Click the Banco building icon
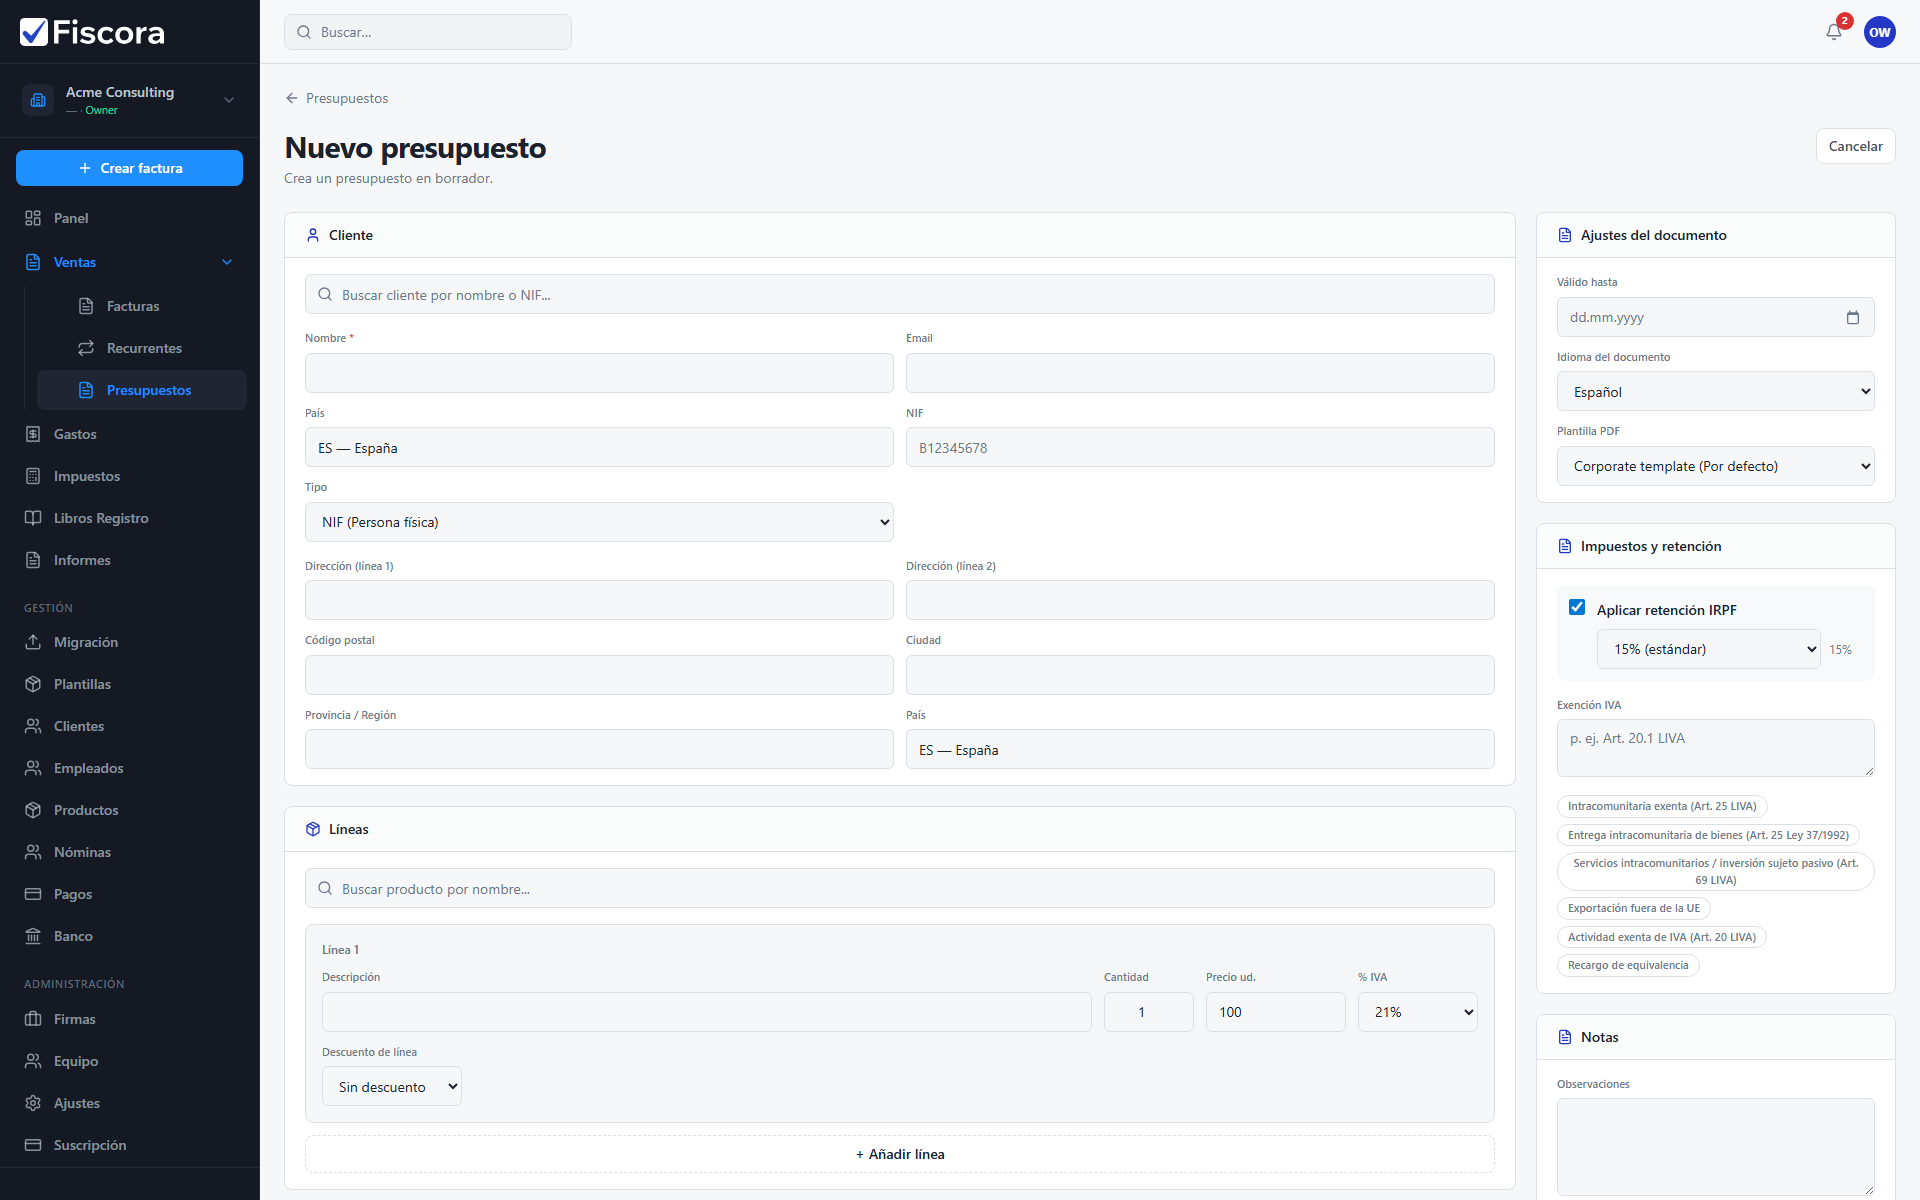 pyautogui.click(x=33, y=936)
